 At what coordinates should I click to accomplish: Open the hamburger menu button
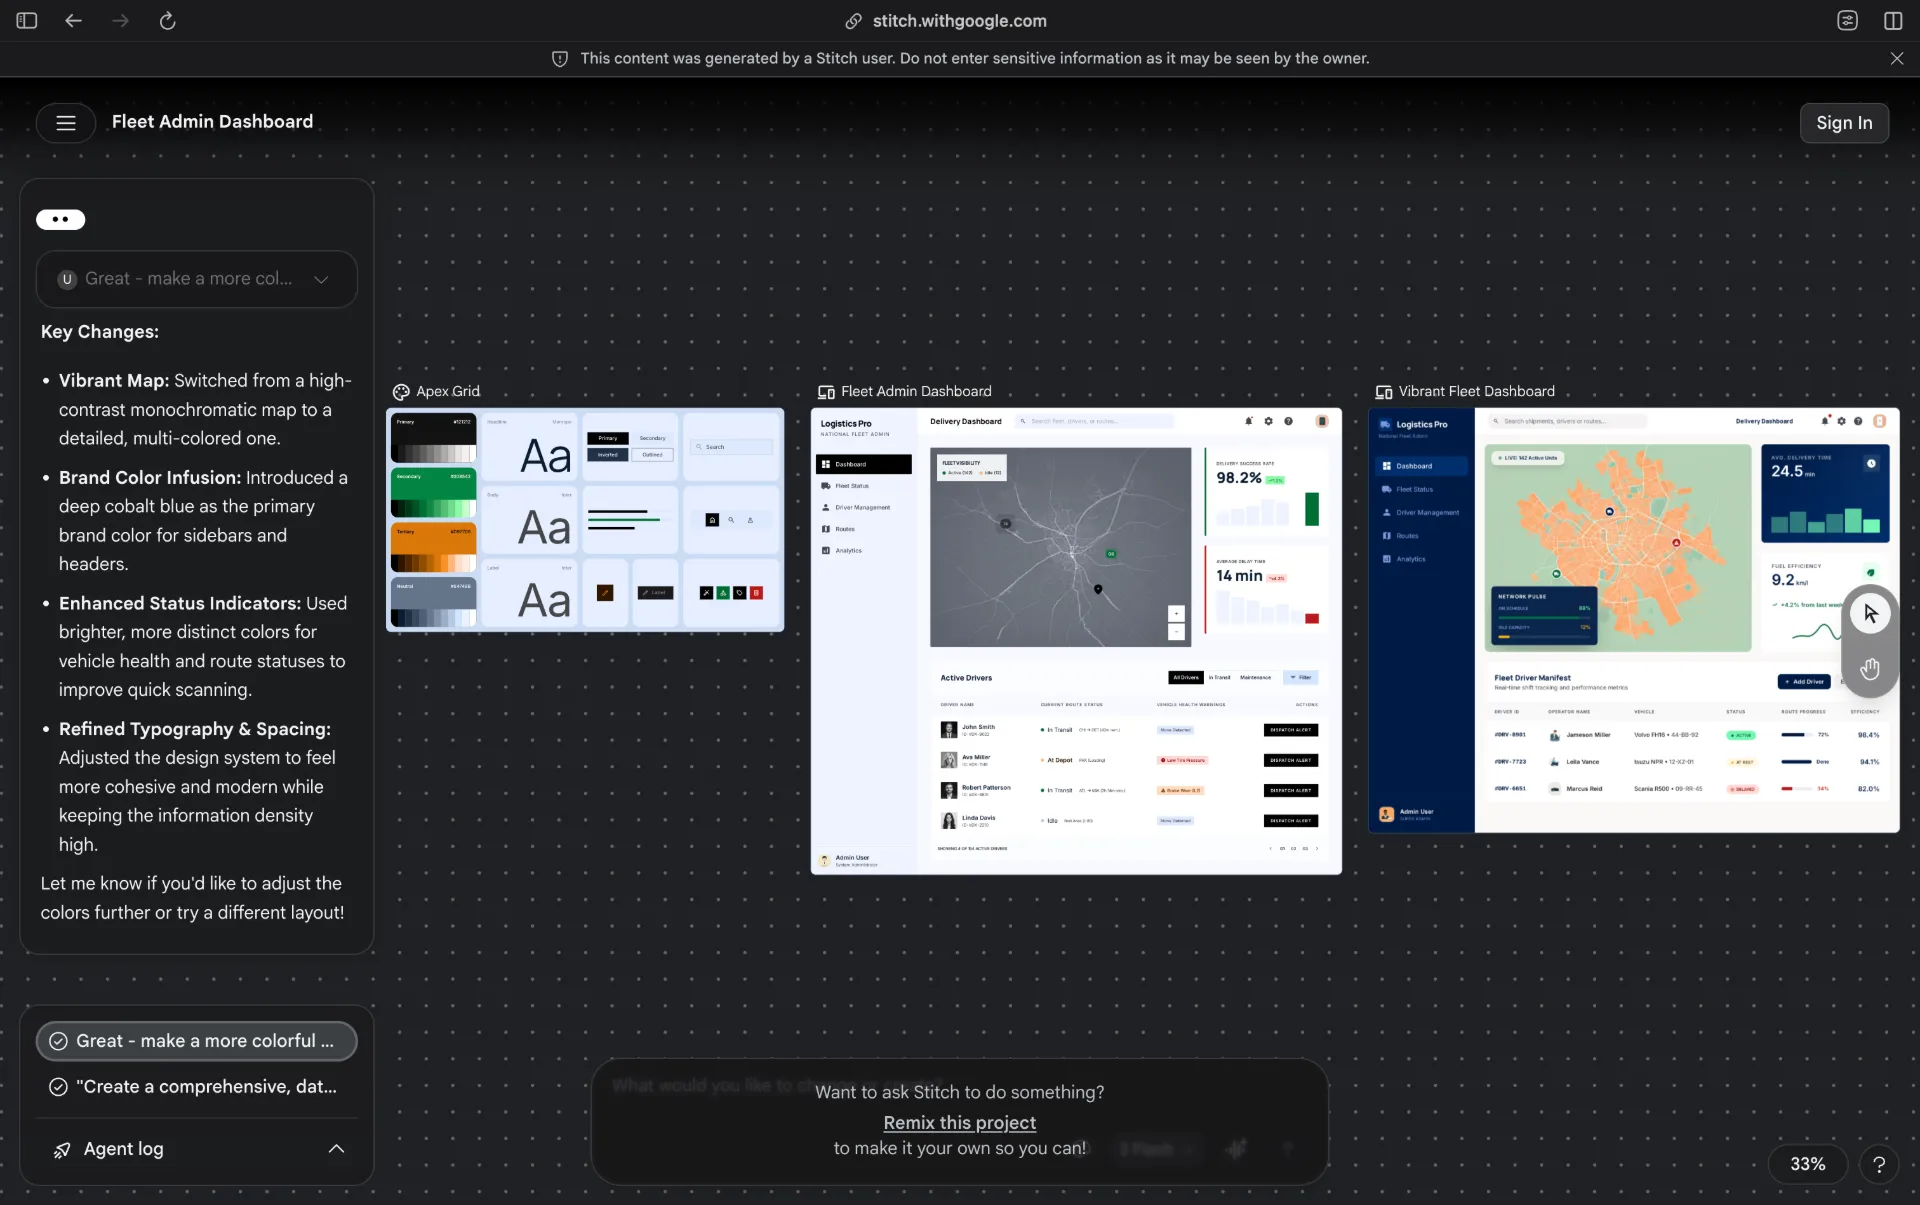coord(66,123)
